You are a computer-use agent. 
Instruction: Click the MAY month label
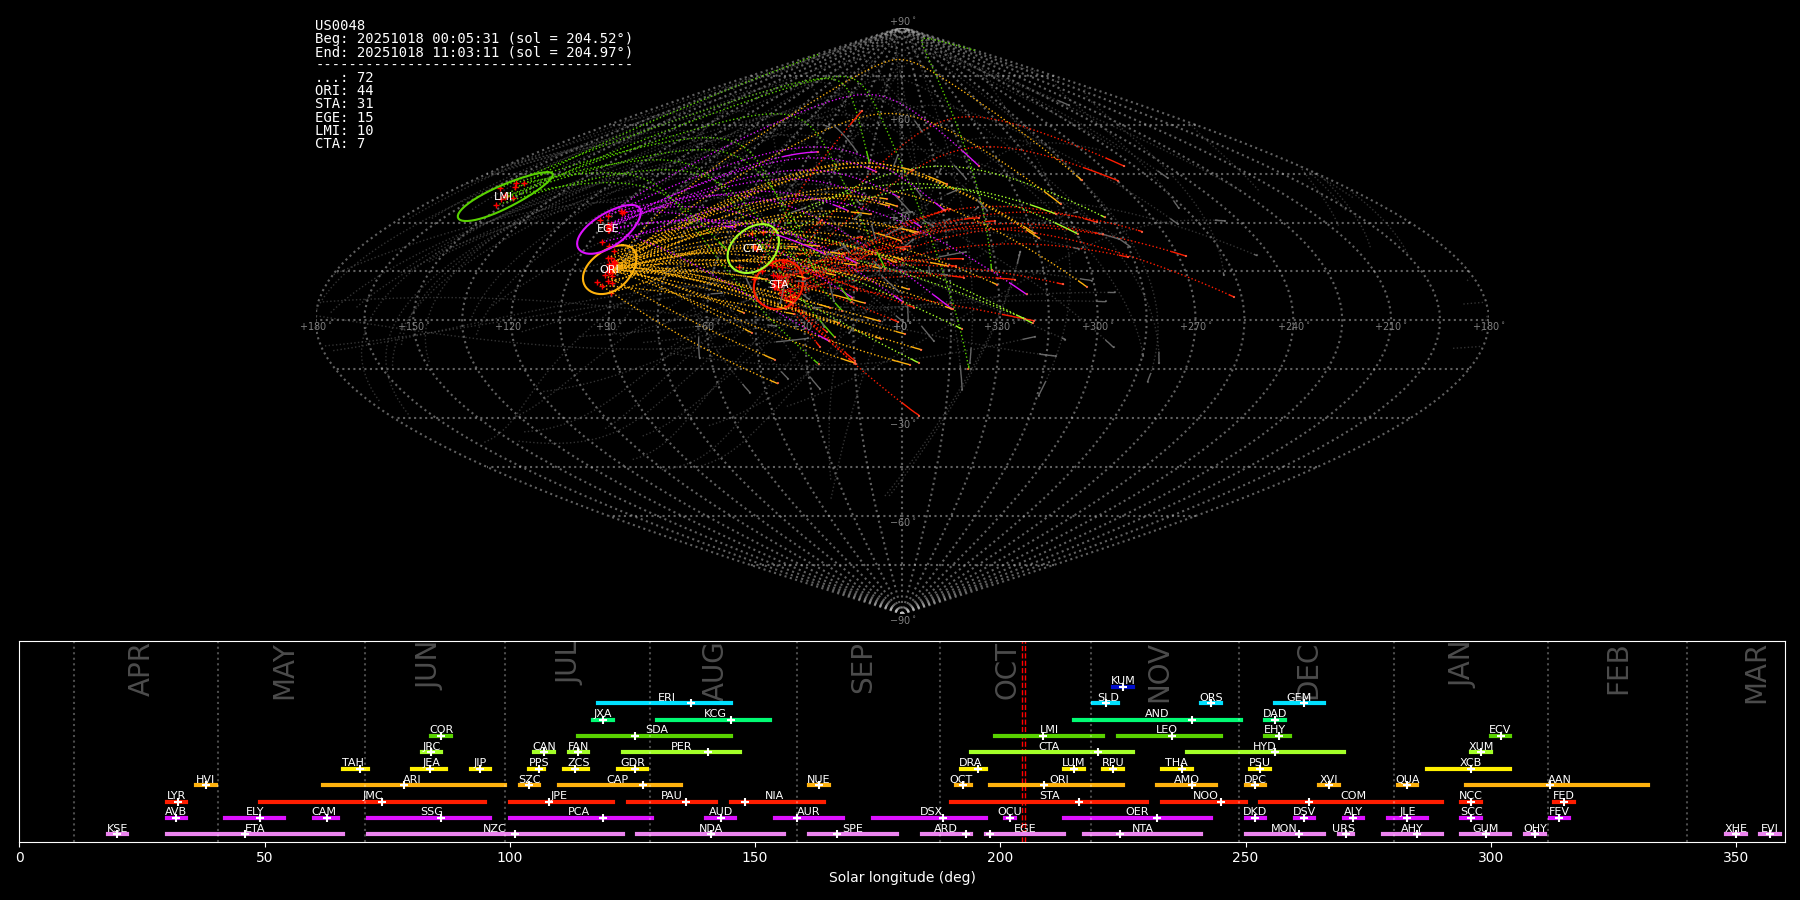[284, 672]
